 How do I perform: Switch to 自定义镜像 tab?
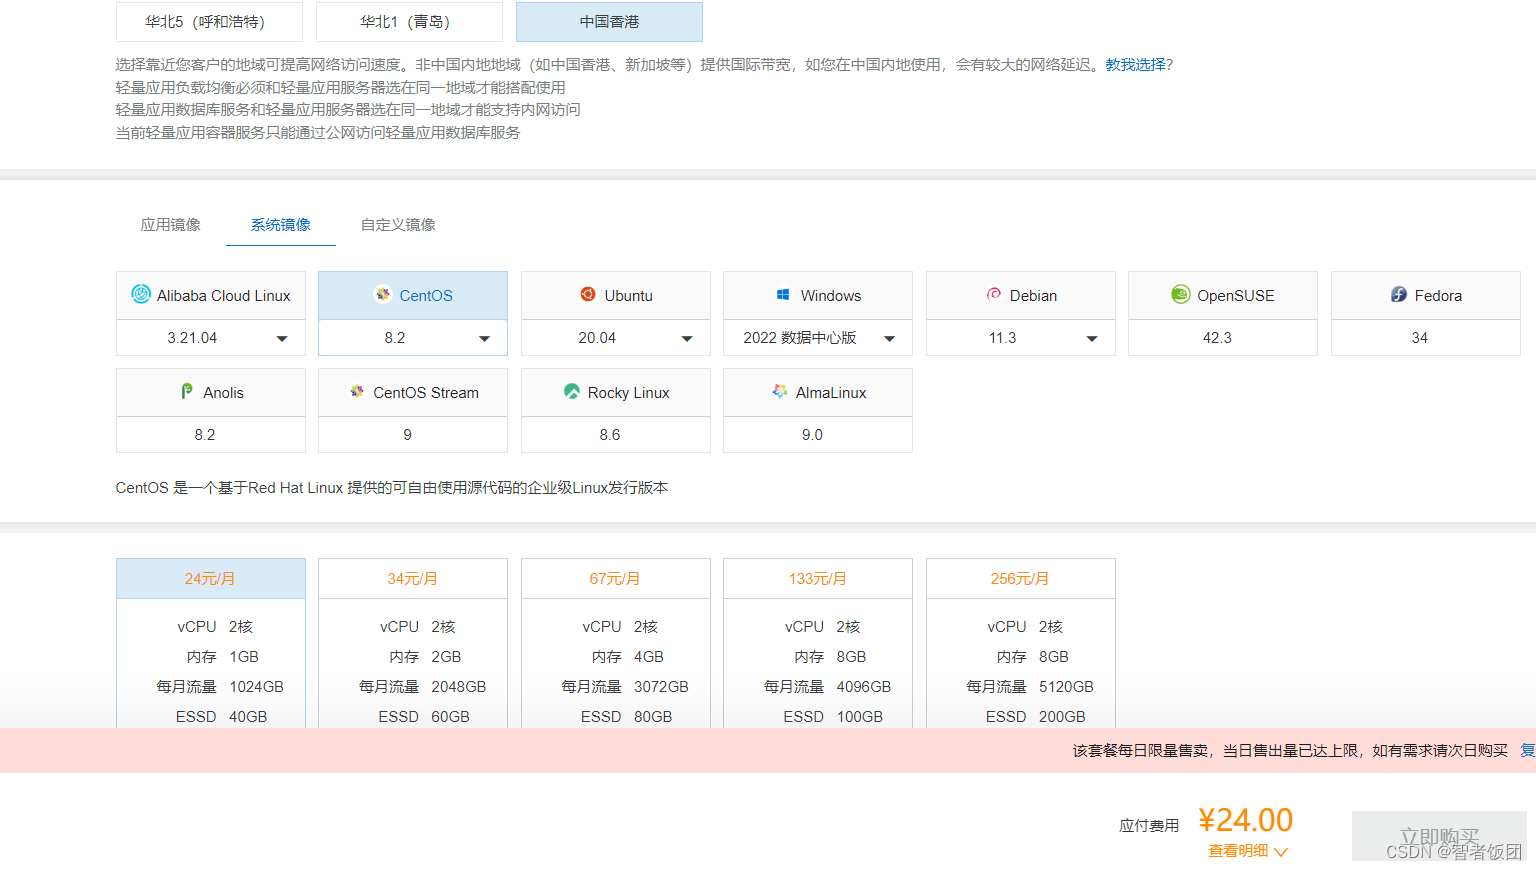point(398,225)
